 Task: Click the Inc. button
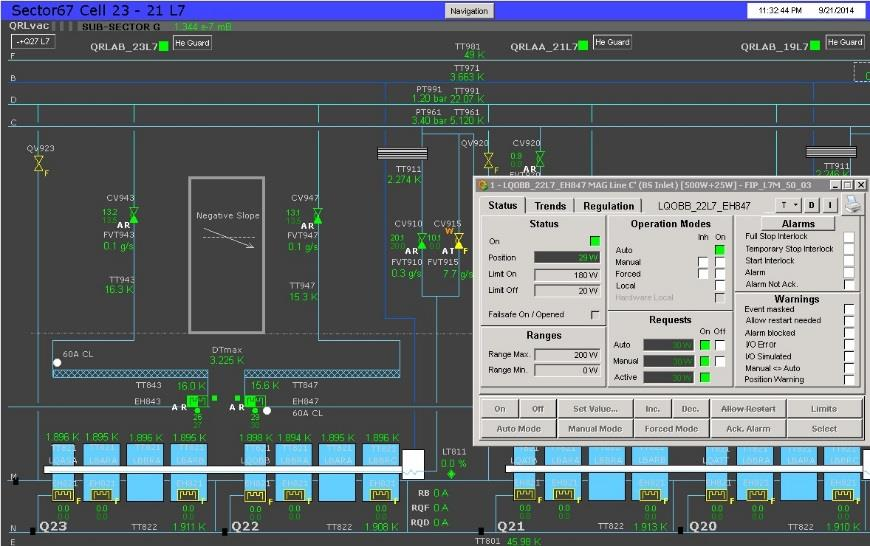(x=652, y=409)
